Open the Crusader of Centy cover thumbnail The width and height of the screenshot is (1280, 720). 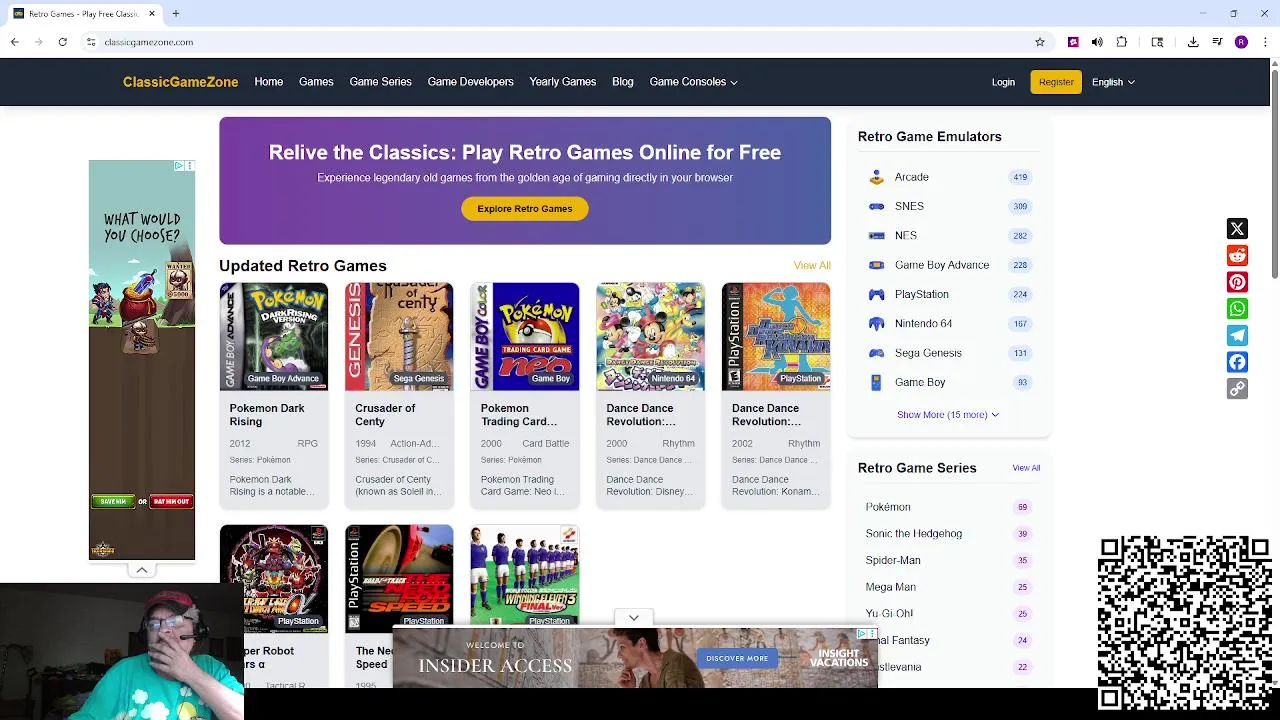399,336
